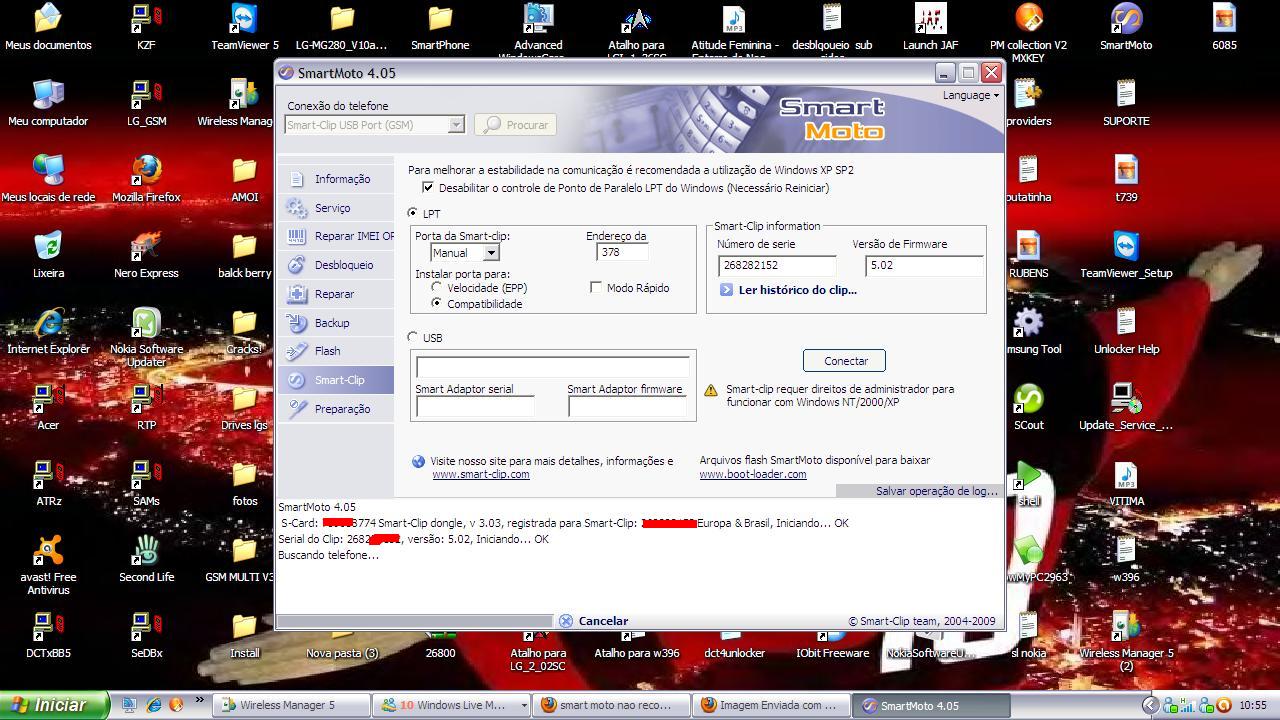This screenshot has width=1280, height=720.
Task: Switch to smart moto nao reco... taskbar item
Action: coord(612,705)
